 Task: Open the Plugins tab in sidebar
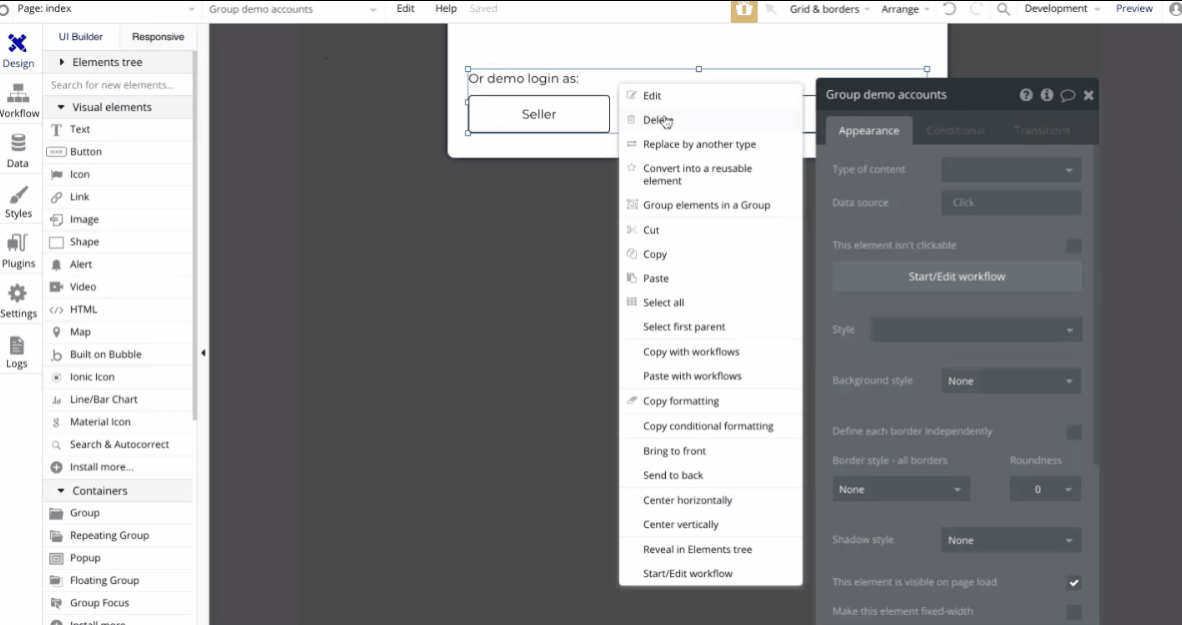pos(18,251)
